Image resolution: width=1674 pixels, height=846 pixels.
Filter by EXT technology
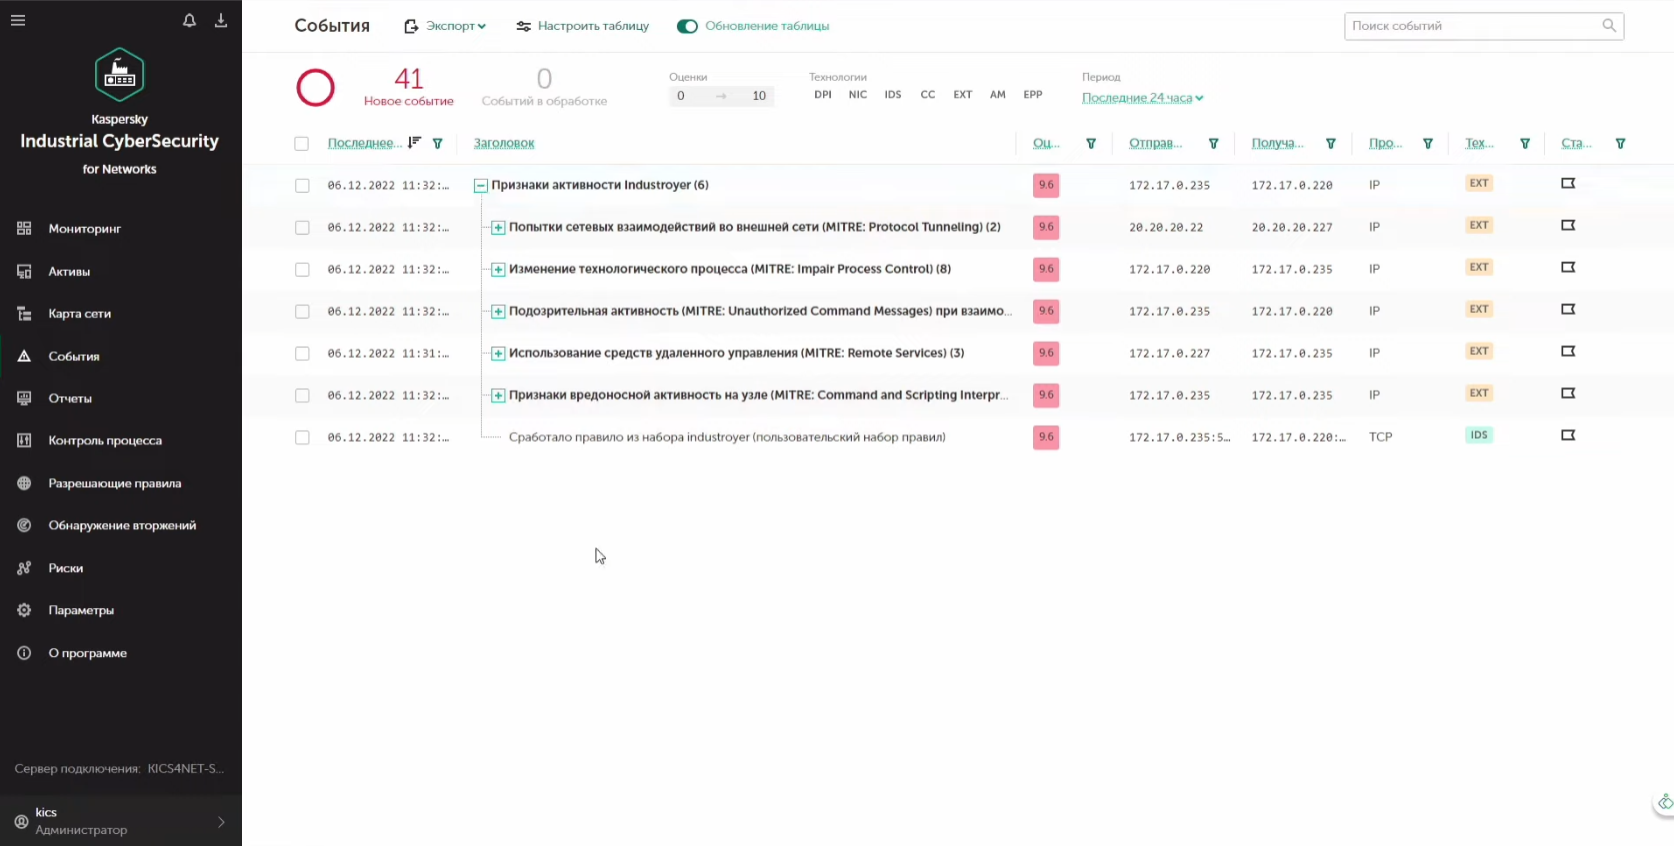pyautogui.click(x=963, y=95)
